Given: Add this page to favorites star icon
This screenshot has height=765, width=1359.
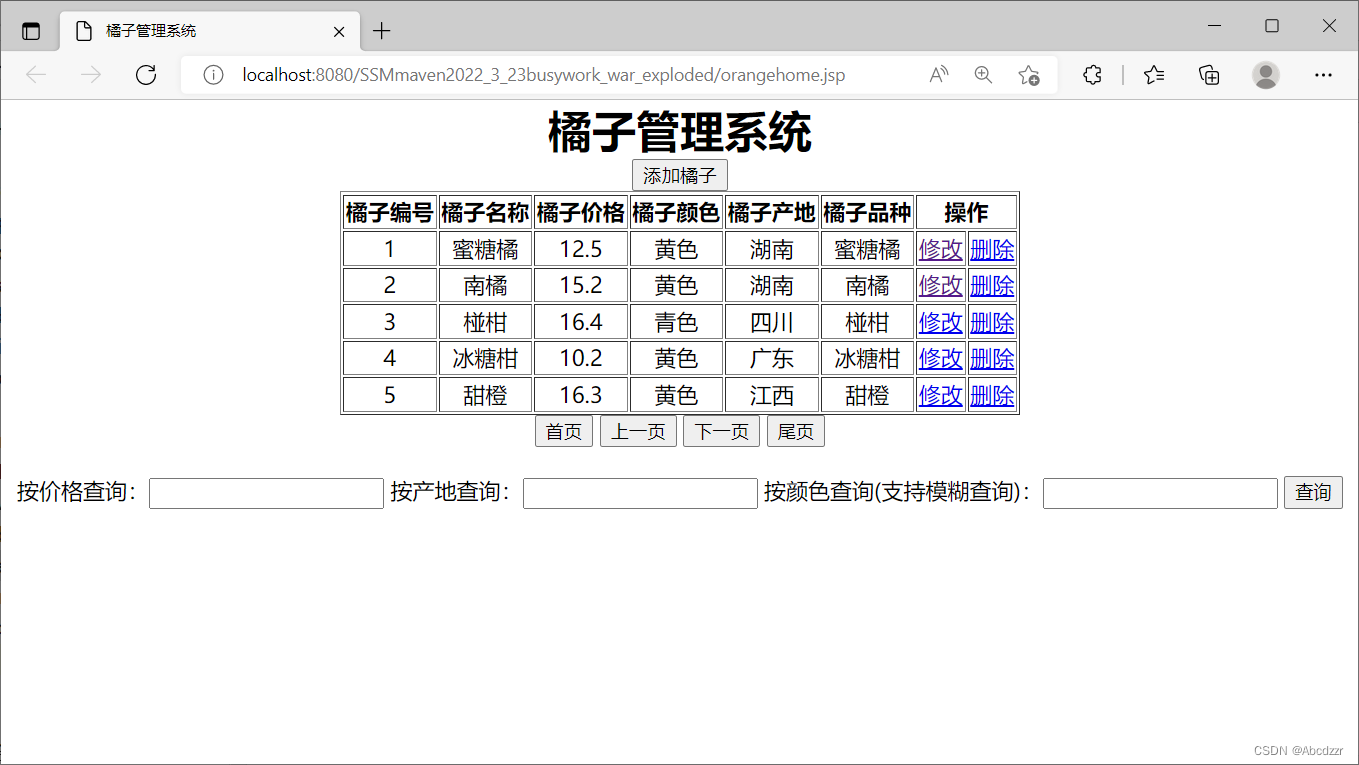Looking at the screenshot, I should point(1028,75).
